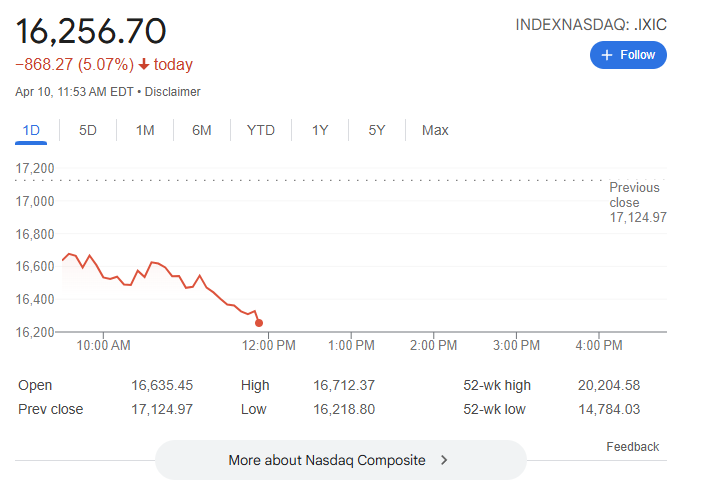Click the 16,256.70 index value
This screenshot has width=712, height=495.
[x=91, y=31]
